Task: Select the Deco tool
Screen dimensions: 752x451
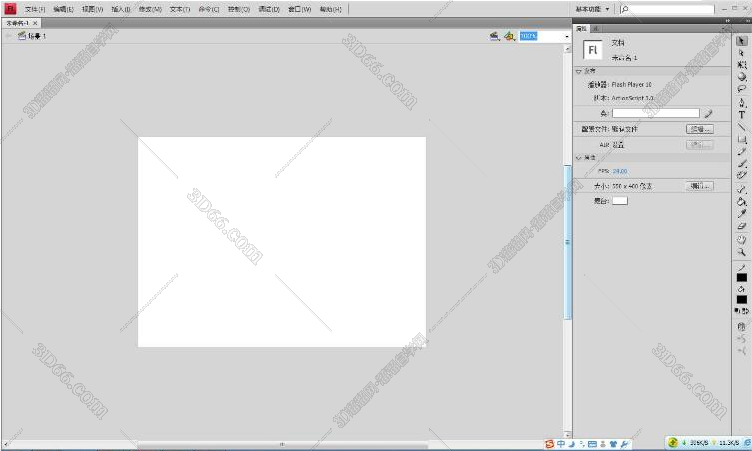Action: tap(741, 176)
